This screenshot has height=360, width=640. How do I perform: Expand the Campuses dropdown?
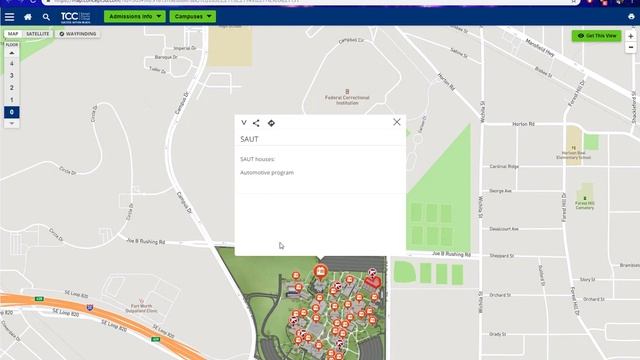tap(193, 16)
